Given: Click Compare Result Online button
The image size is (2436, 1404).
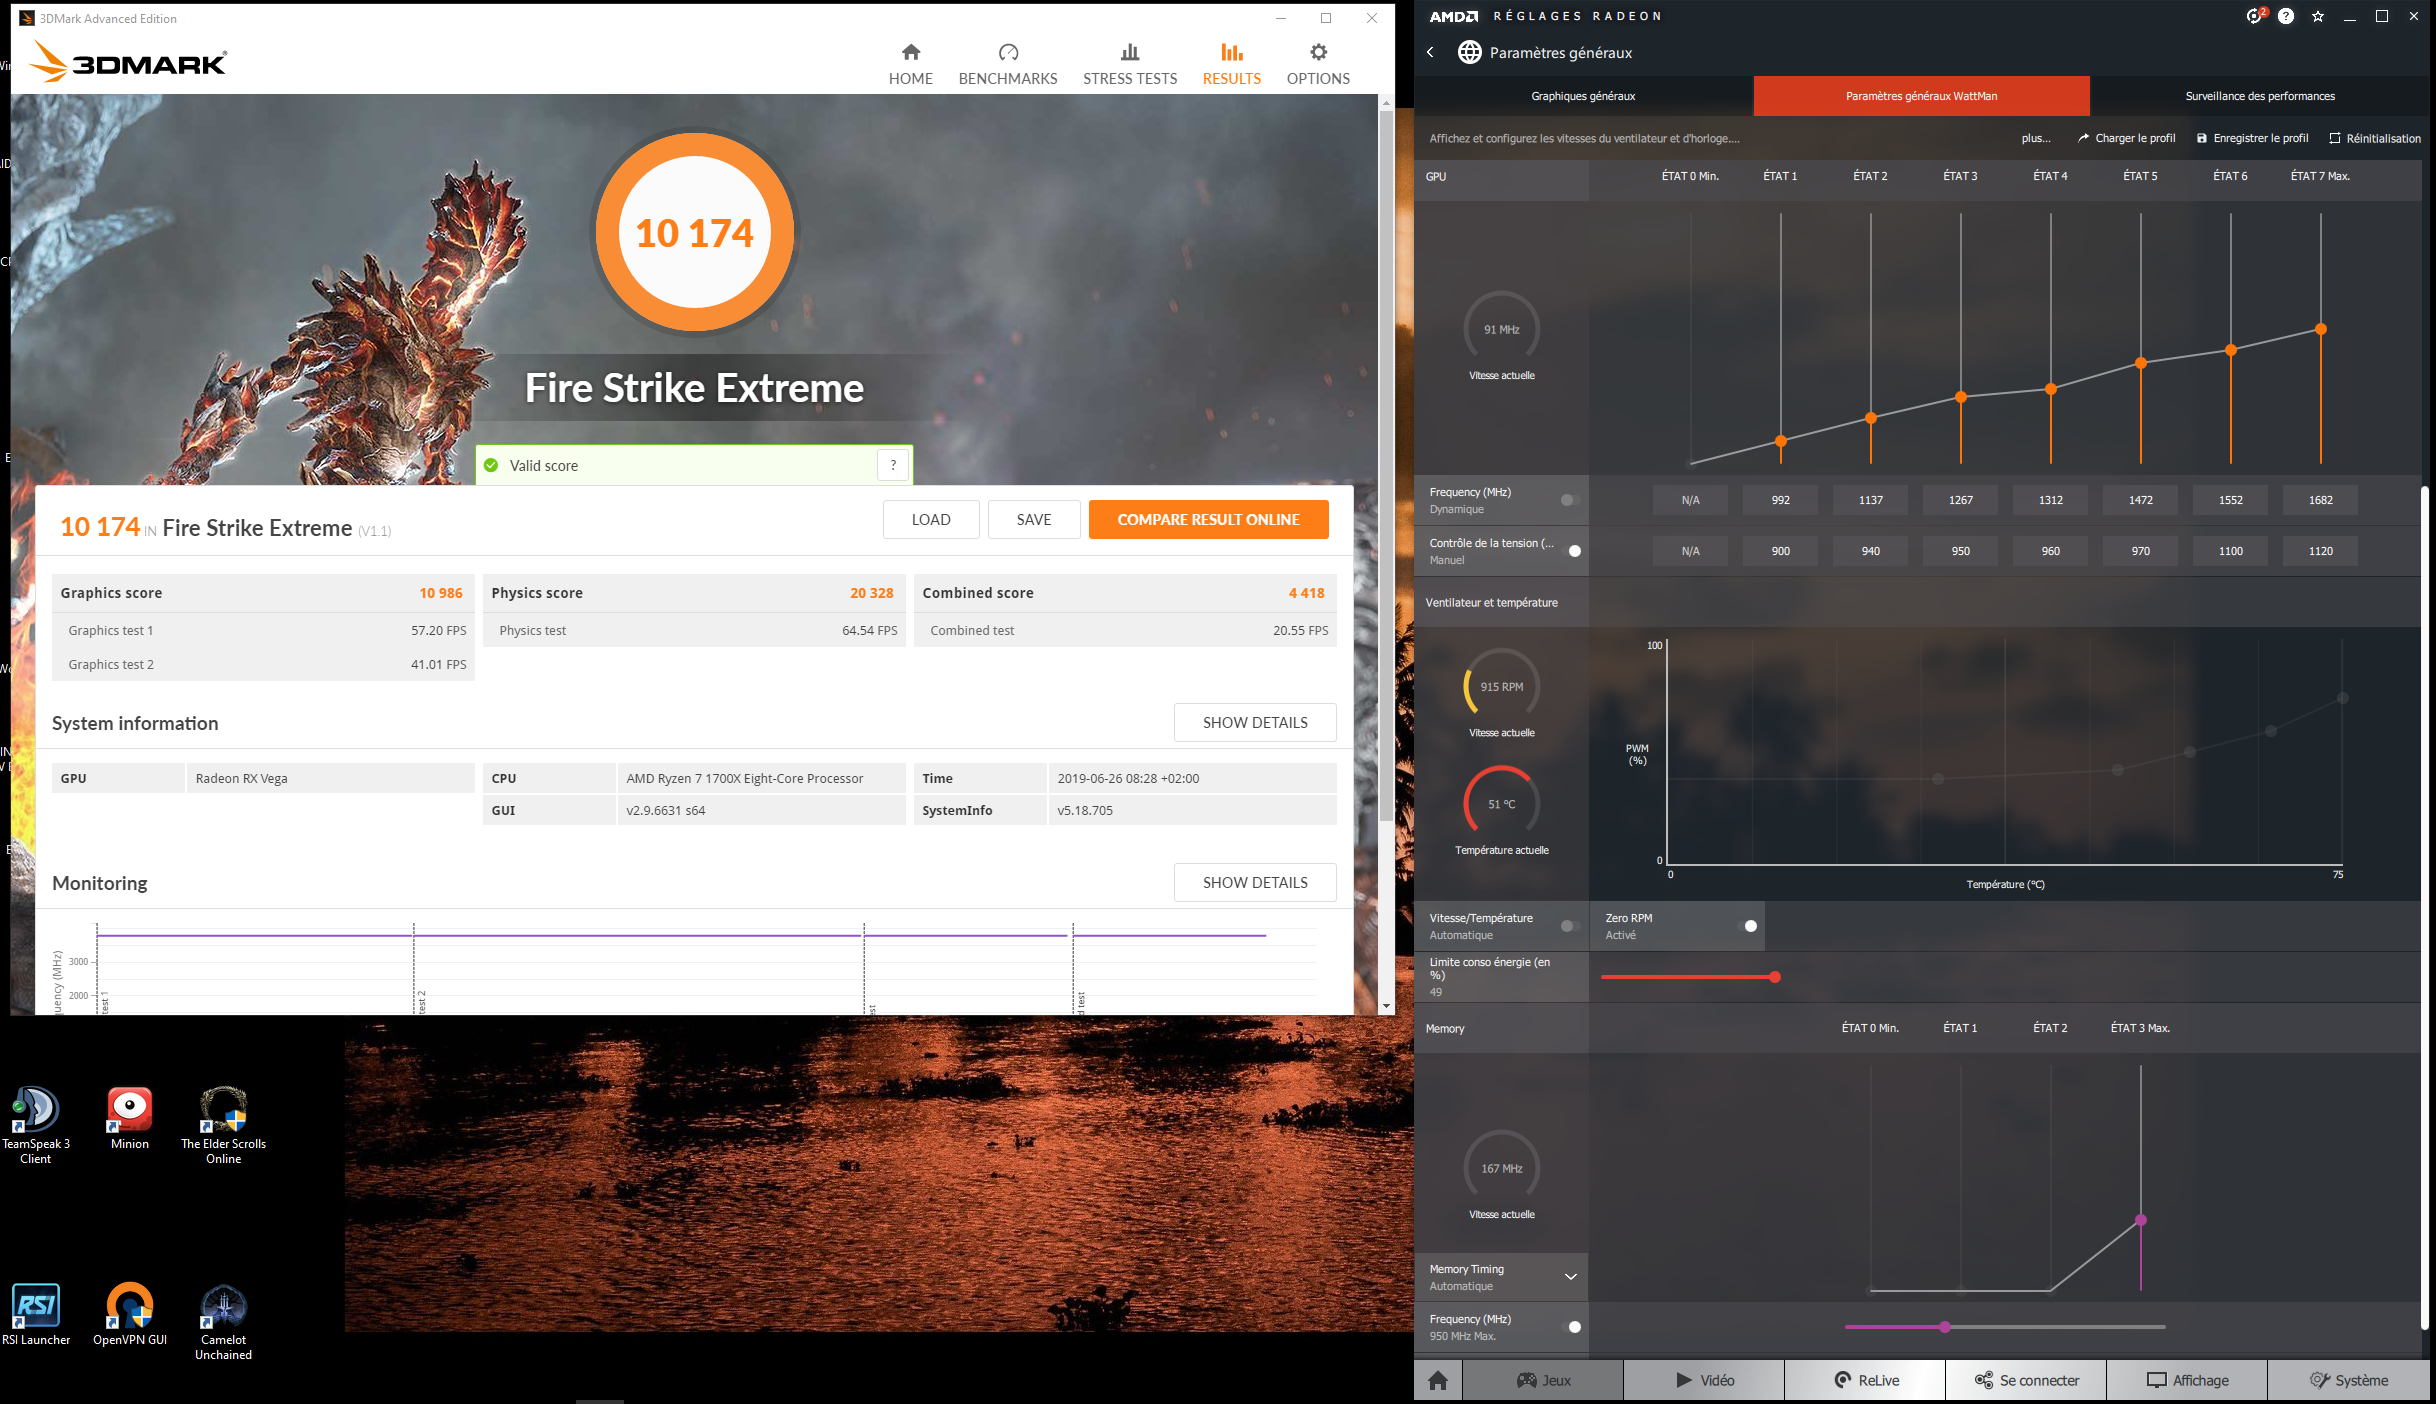Looking at the screenshot, I should (x=1208, y=519).
